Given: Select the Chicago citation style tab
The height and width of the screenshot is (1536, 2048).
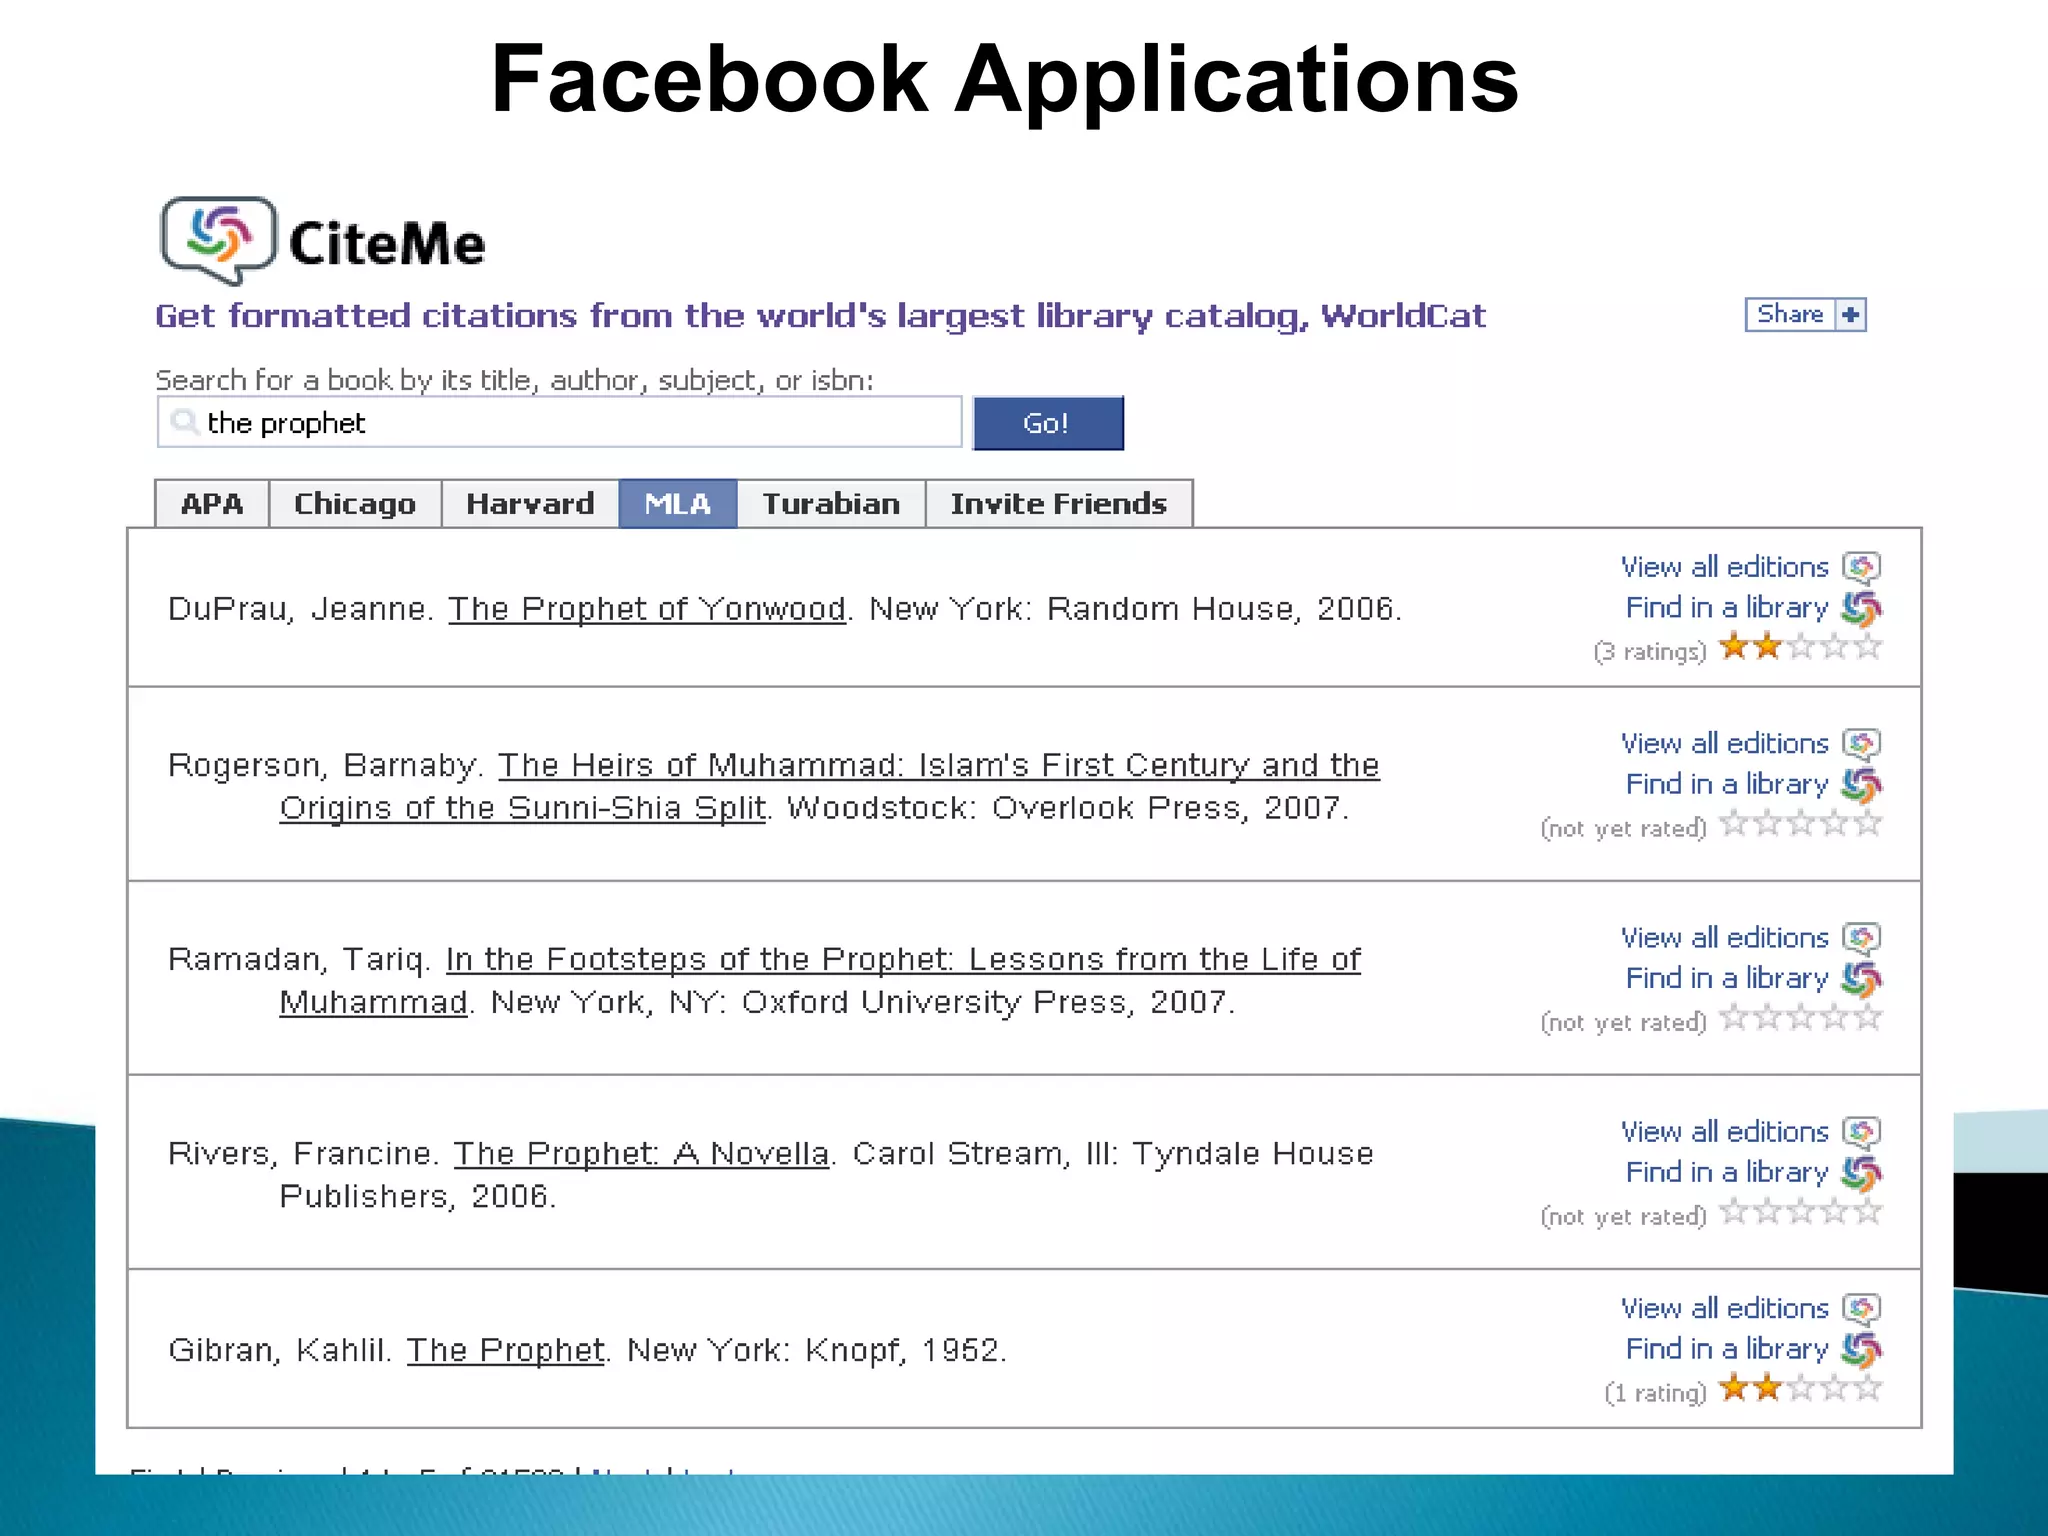Looking at the screenshot, I should [355, 504].
